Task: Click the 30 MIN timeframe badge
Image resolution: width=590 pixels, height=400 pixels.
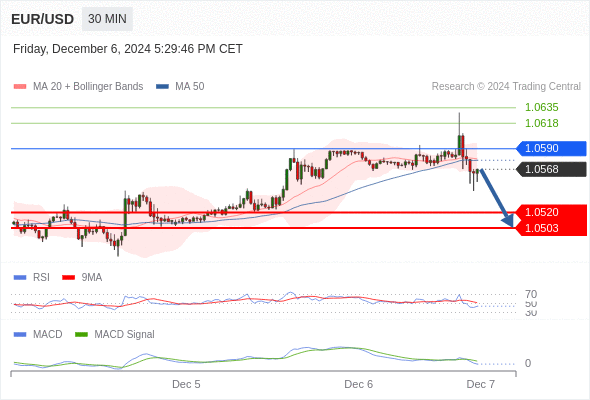Action: (x=107, y=19)
